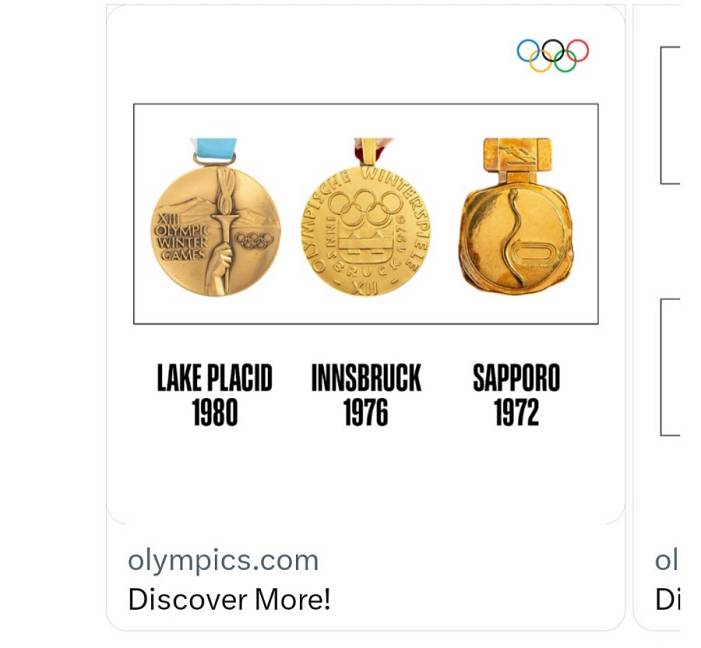701x648 pixels.
Task: Click the "Discover More!" link
Action: (229, 599)
